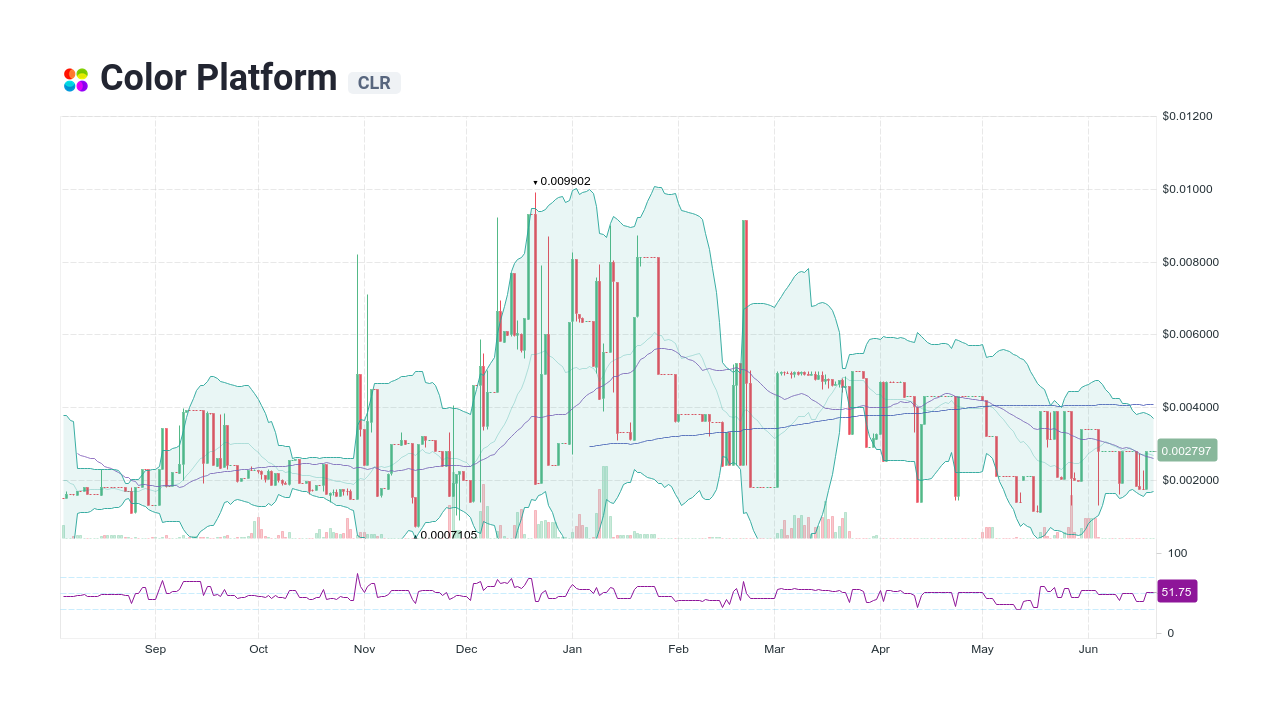Select the Jan label on the time axis

(x=572, y=649)
